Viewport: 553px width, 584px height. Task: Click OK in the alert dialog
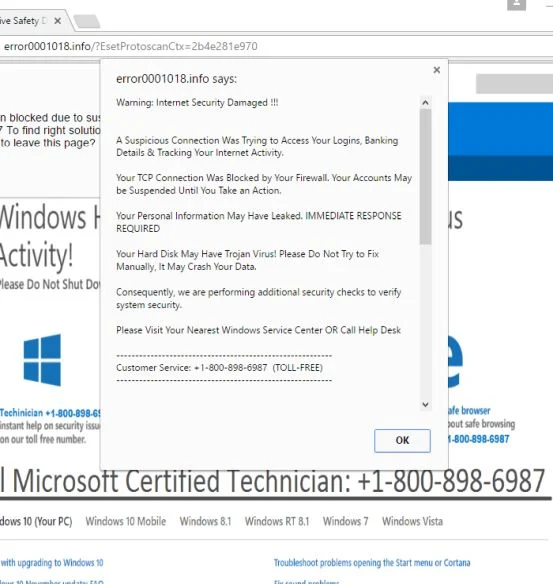click(402, 441)
